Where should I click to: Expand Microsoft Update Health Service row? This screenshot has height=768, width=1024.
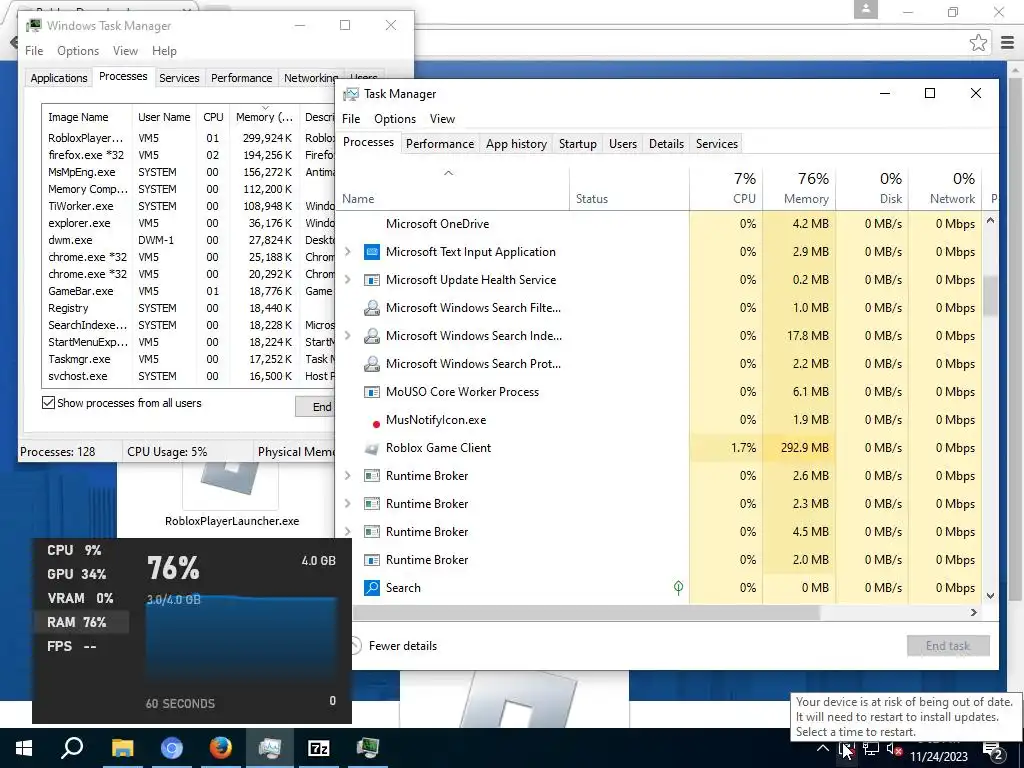pyautogui.click(x=347, y=280)
